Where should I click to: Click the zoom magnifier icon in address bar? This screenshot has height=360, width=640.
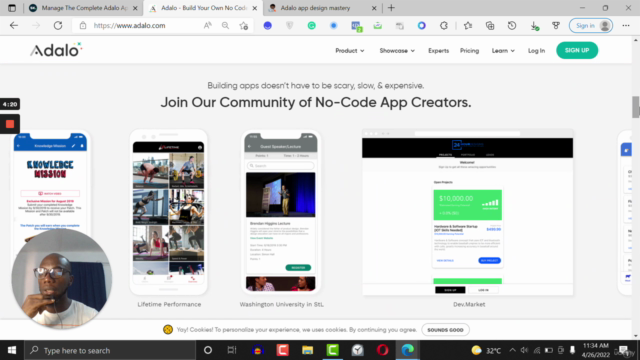(x=225, y=25)
